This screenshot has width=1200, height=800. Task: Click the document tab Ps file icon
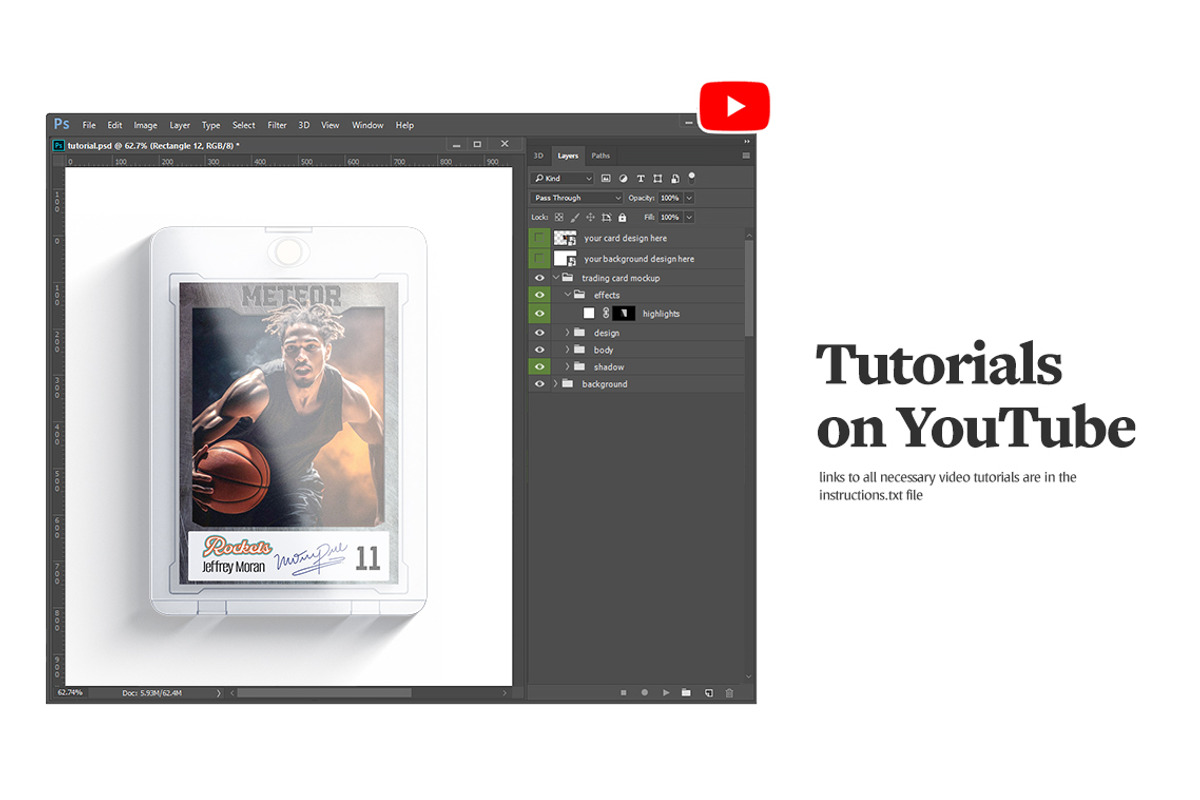(x=59, y=145)
